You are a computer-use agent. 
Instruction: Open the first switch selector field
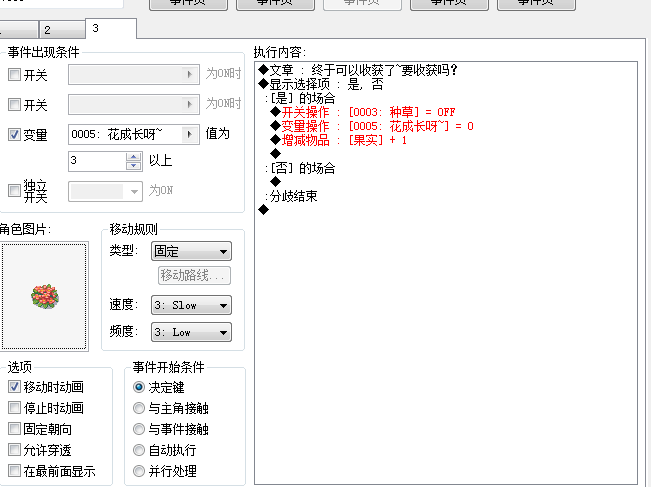tap(134, 75)
